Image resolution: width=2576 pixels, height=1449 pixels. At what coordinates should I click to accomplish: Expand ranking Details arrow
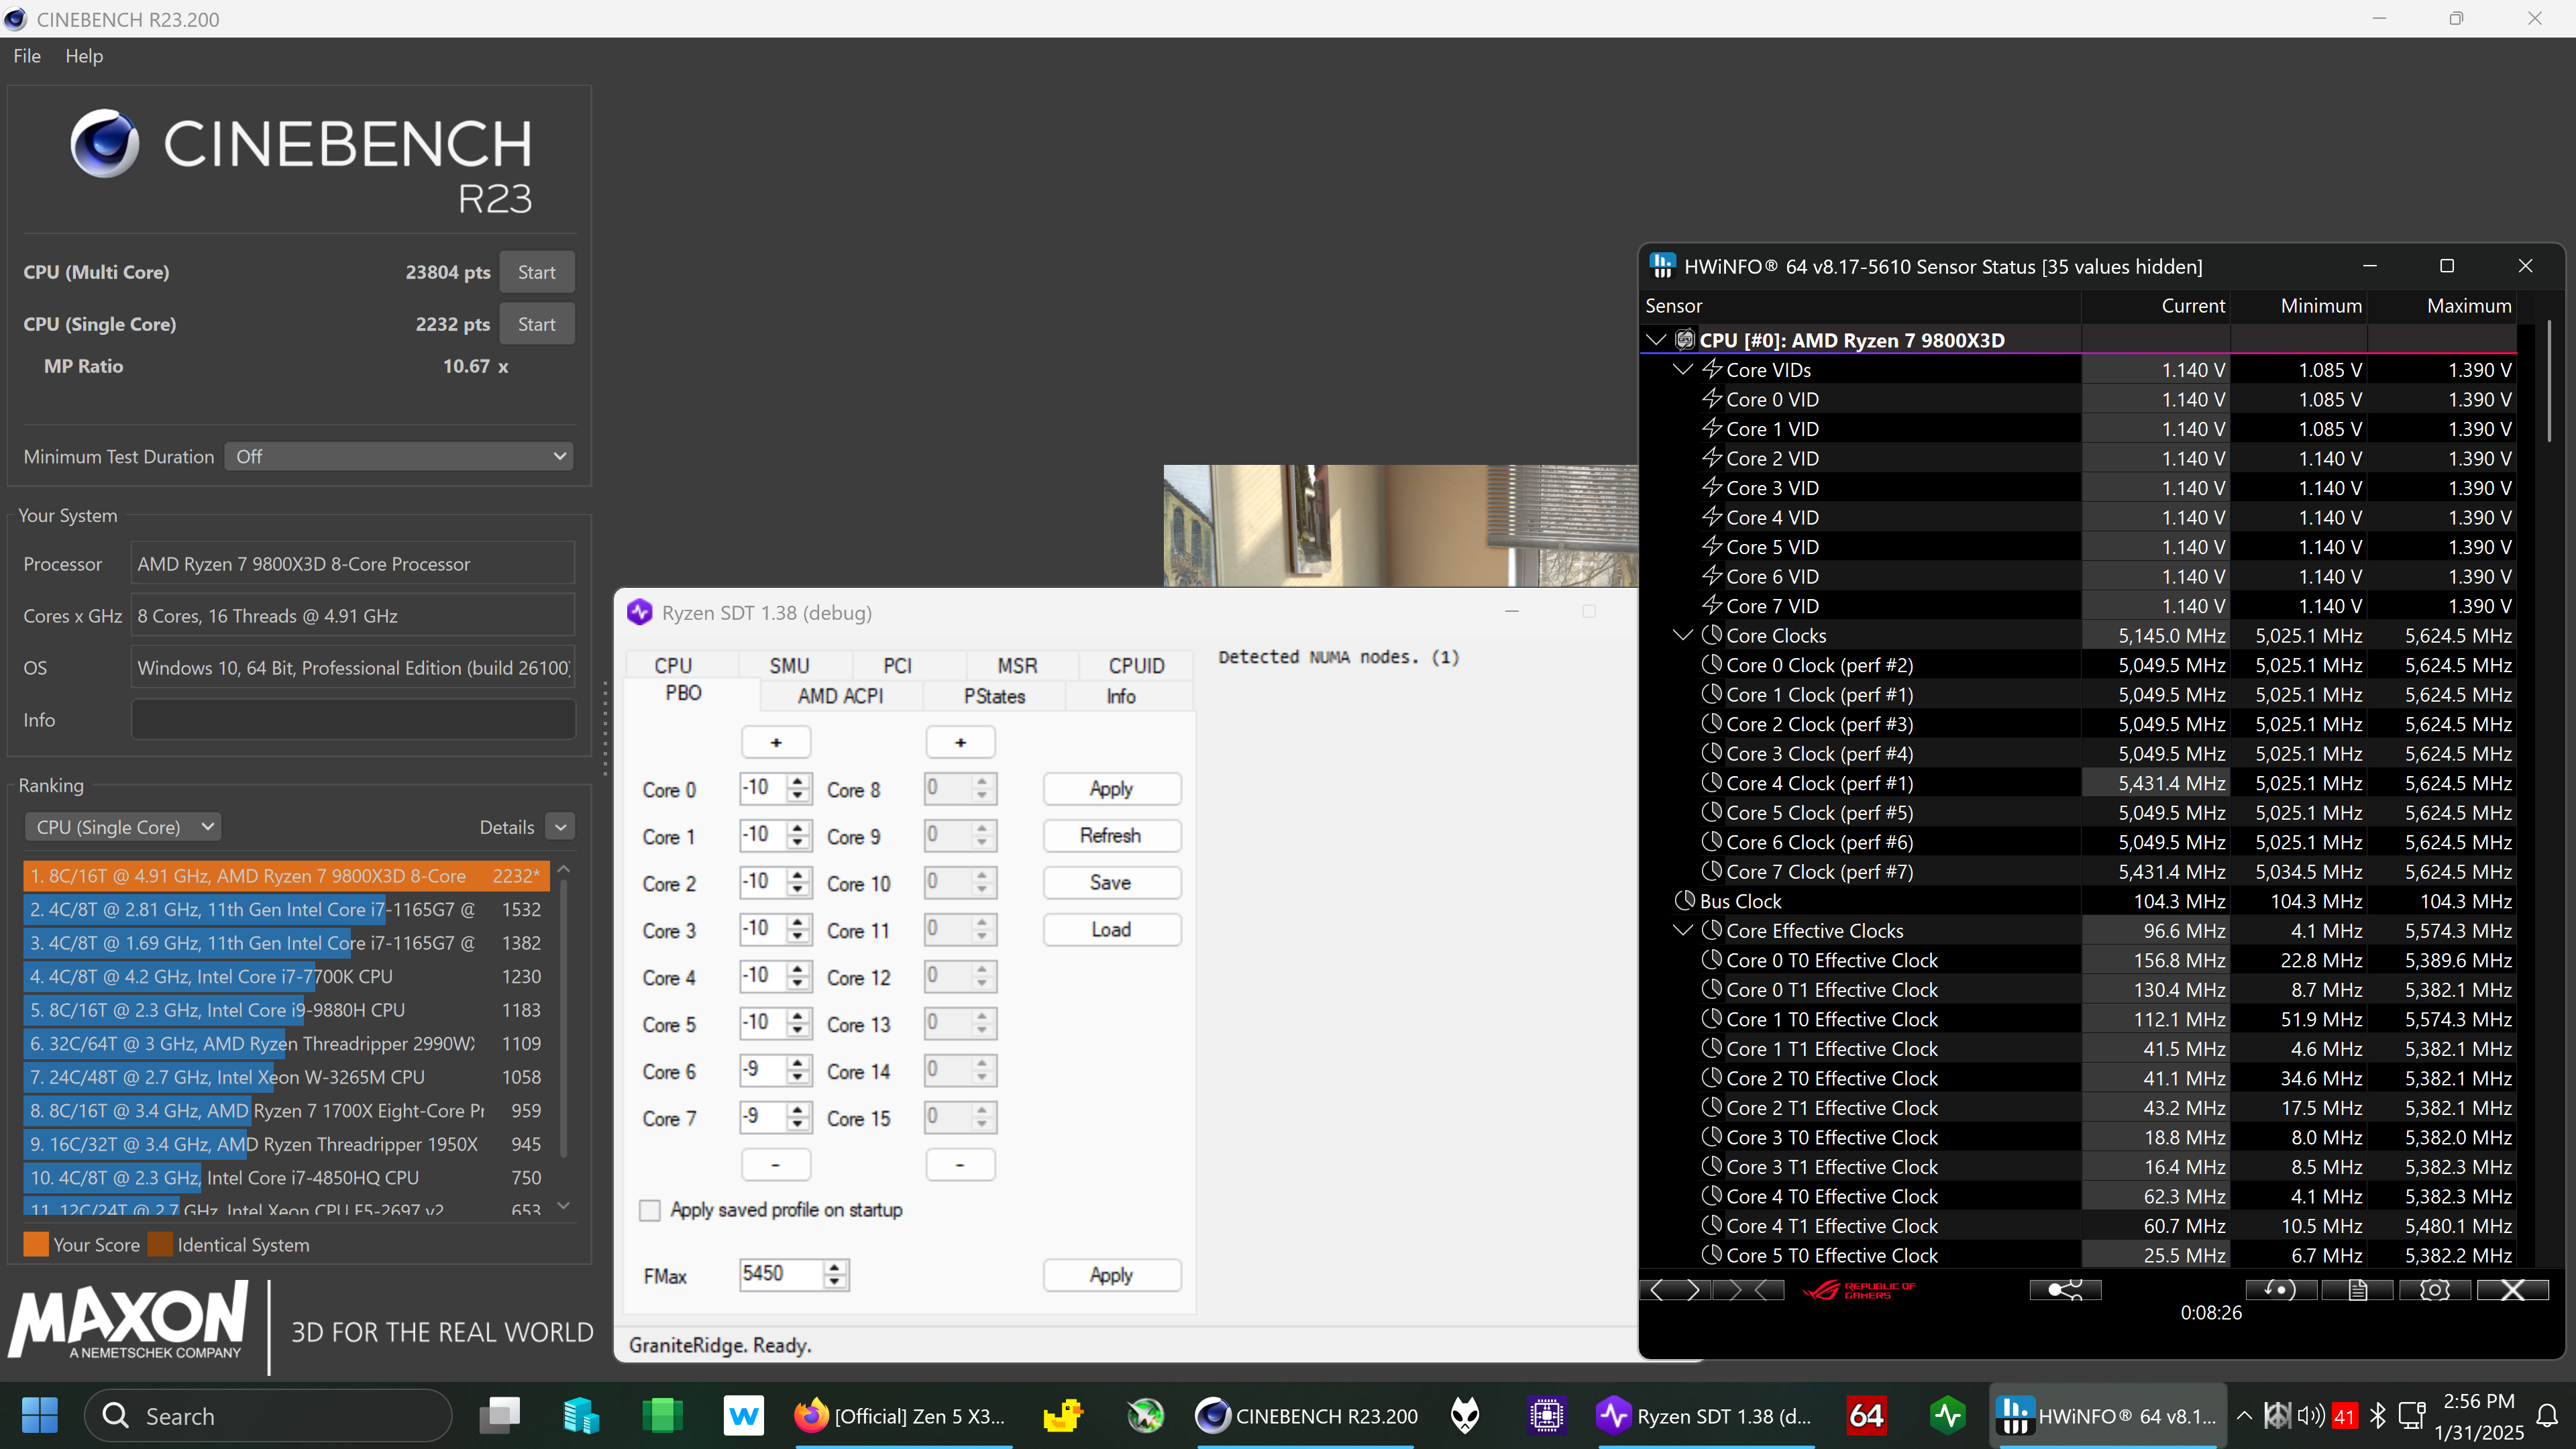pyautogui.click(x=561, y=827)
